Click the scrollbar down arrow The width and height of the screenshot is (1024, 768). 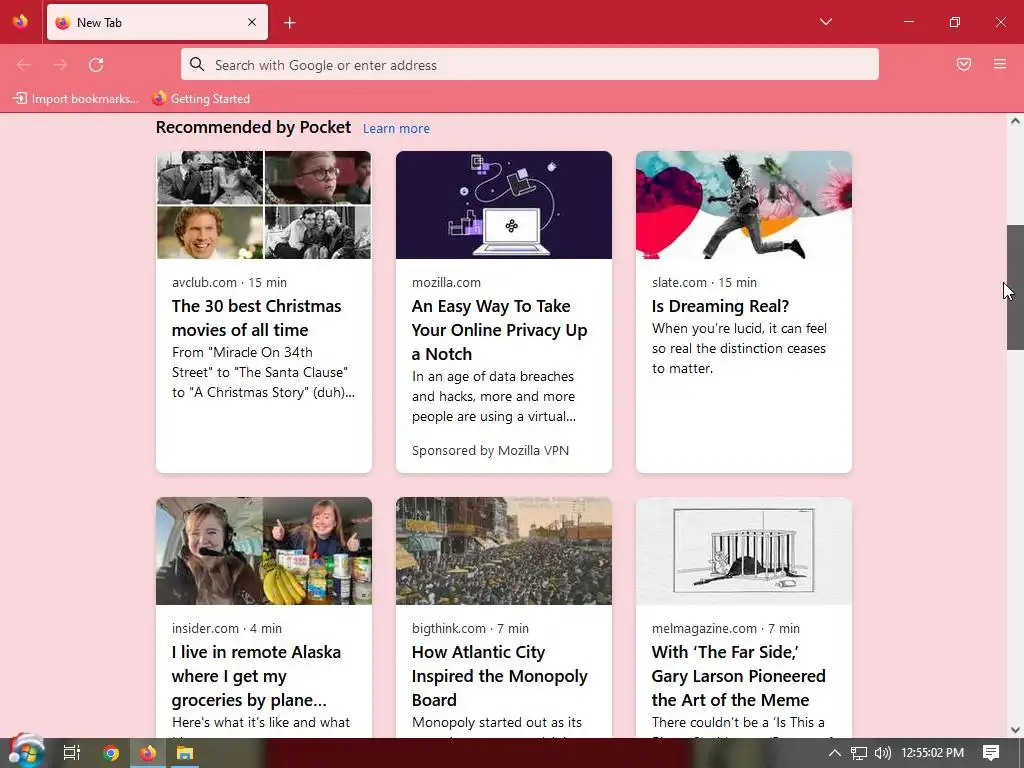click(1015, 729)
